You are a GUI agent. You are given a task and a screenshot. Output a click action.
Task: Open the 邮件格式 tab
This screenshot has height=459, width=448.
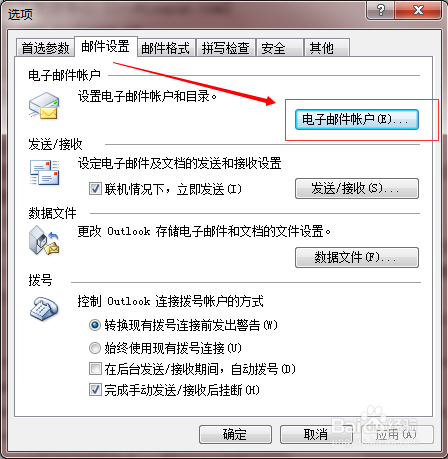tap(166, 48)
